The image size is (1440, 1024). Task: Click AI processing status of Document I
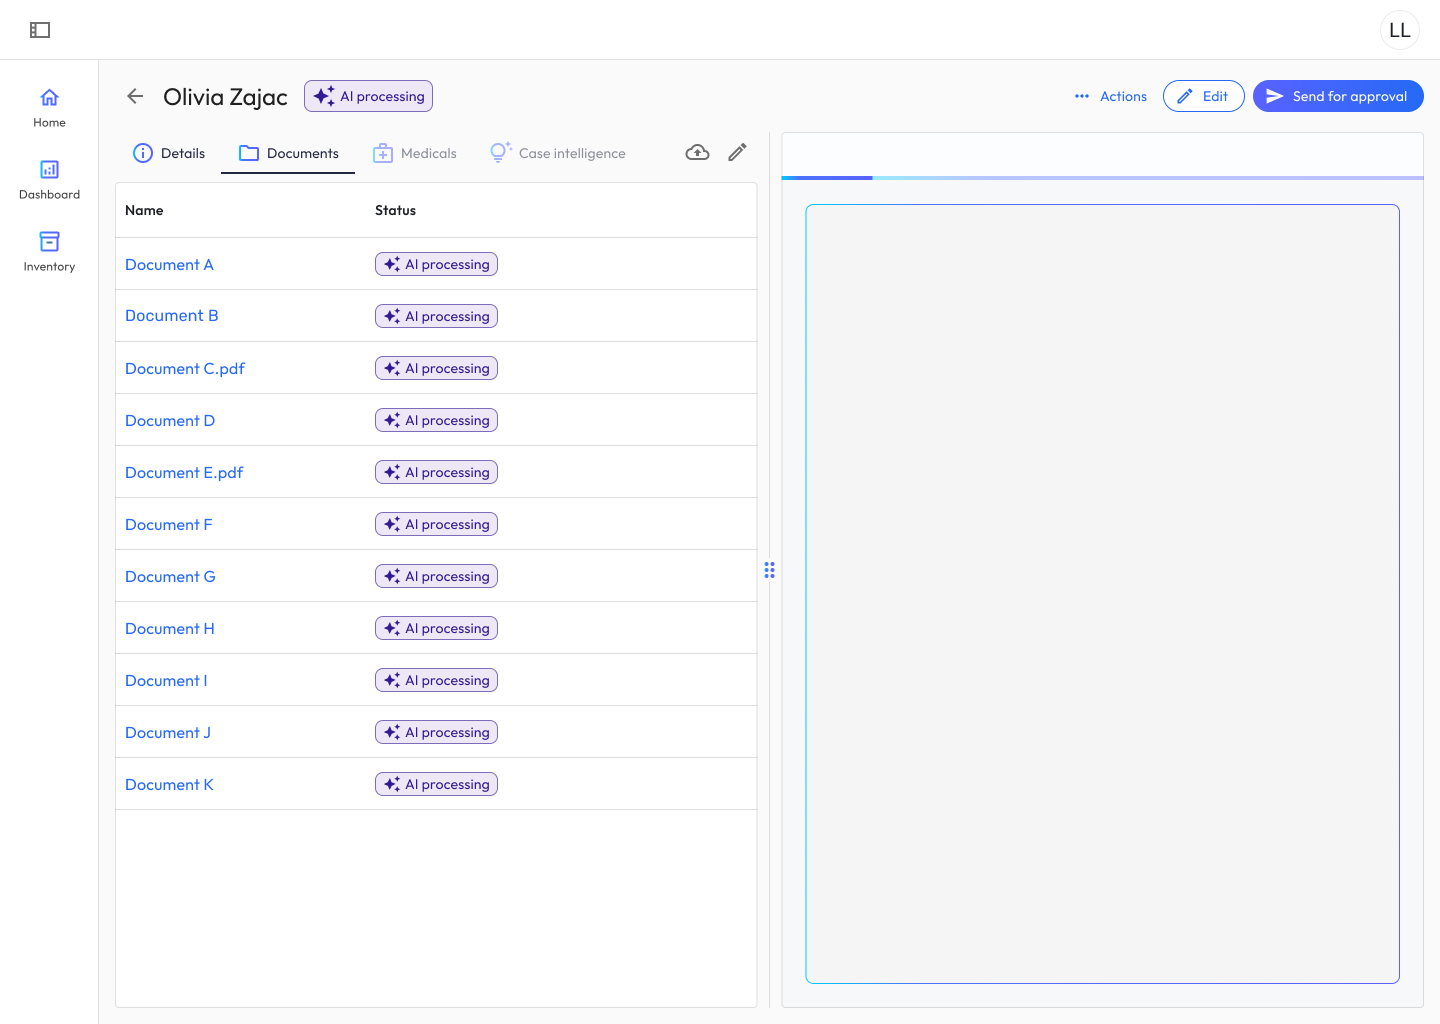pyautogui.click(x=436, y=680)
